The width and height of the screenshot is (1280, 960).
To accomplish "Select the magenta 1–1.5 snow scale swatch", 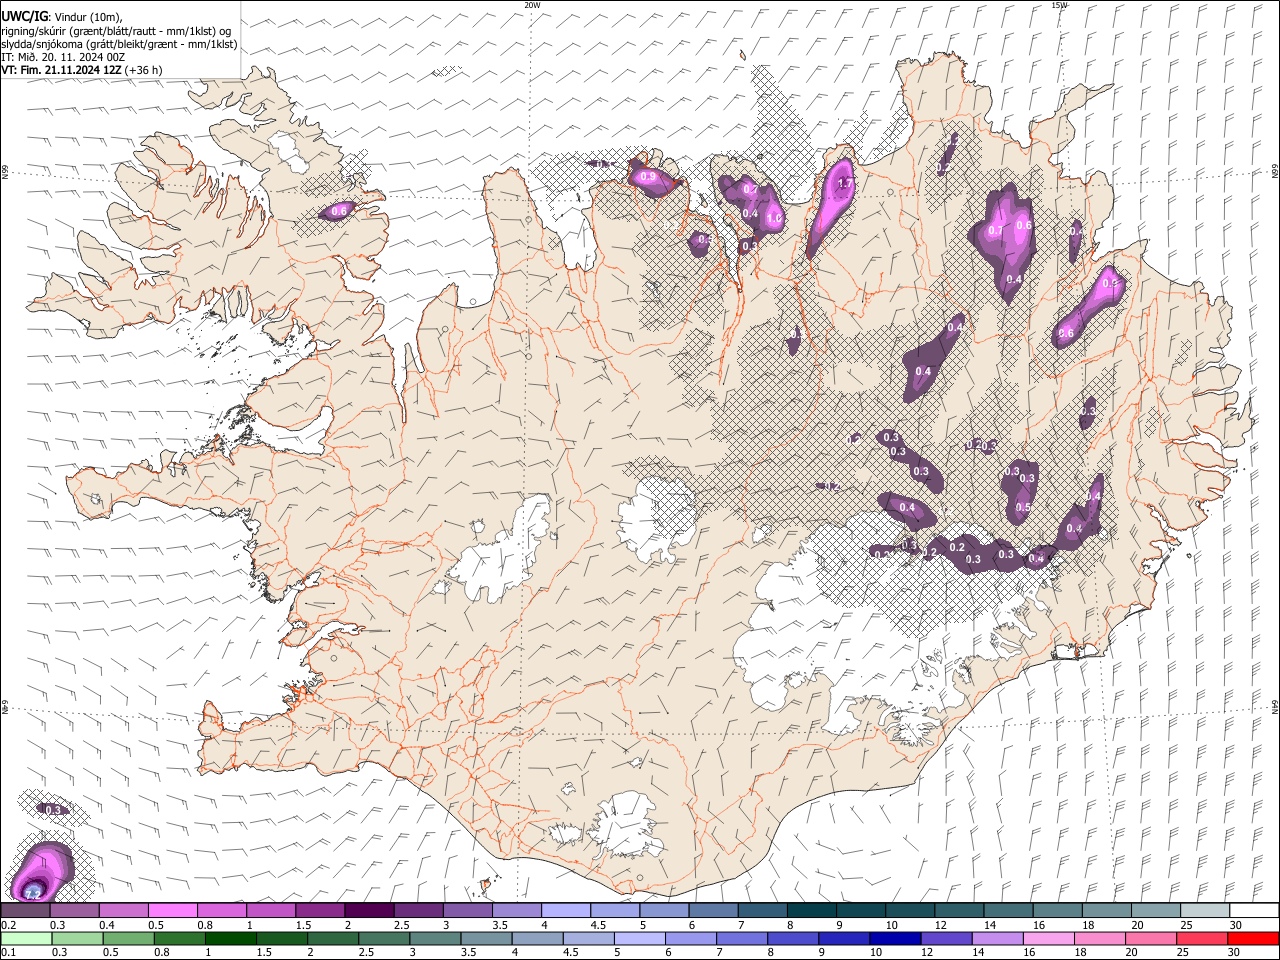I will 270,910.
